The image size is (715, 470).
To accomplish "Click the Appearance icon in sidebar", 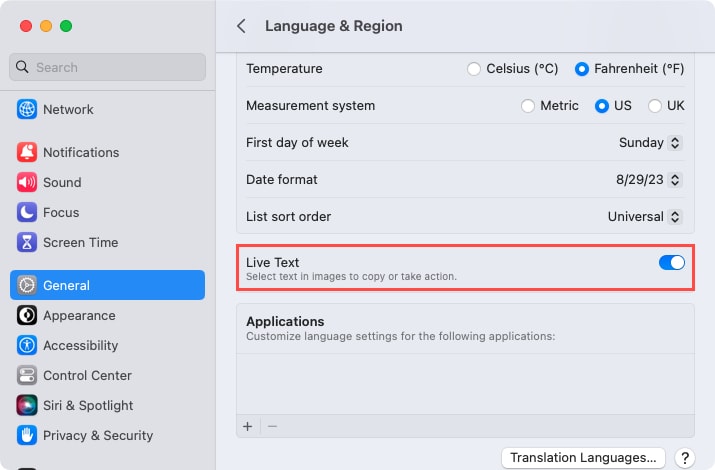I will [x=27, y=316].
